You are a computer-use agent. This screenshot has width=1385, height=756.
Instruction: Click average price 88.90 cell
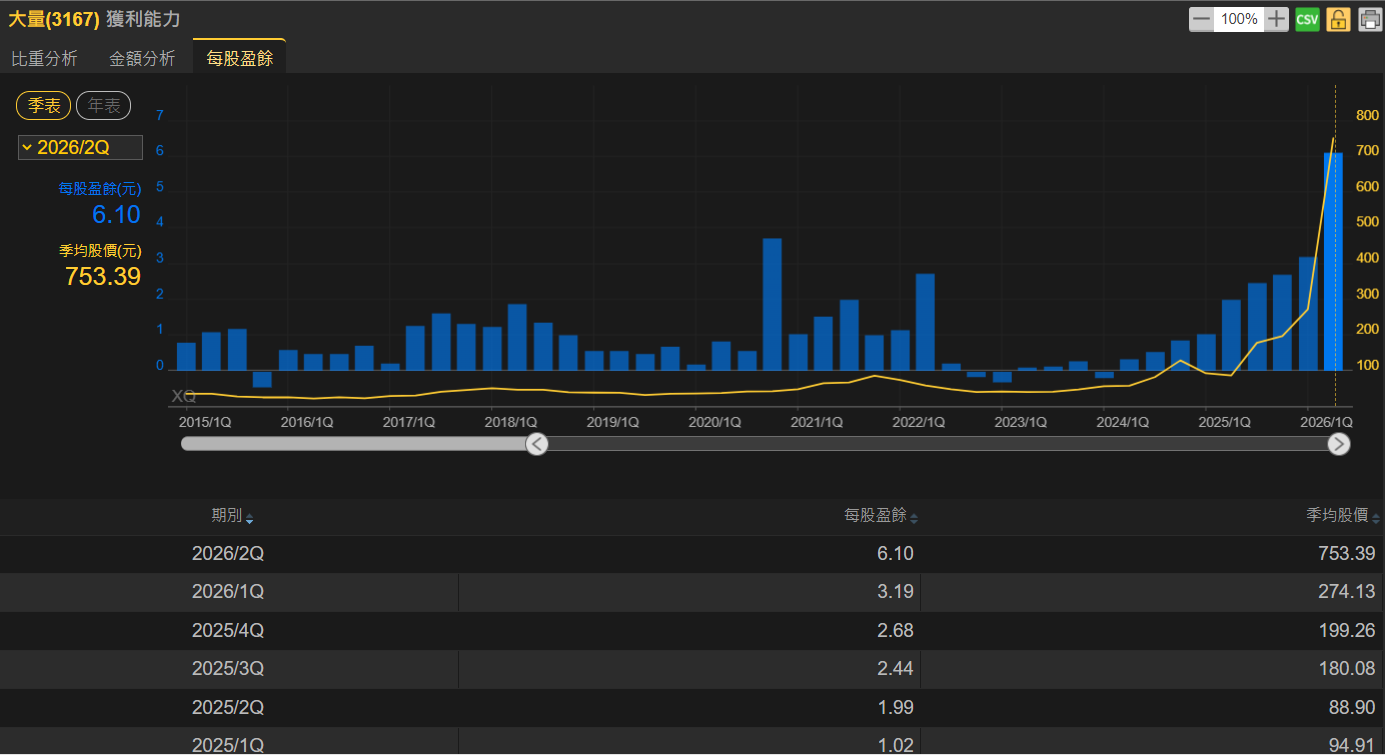[1354, 708]
